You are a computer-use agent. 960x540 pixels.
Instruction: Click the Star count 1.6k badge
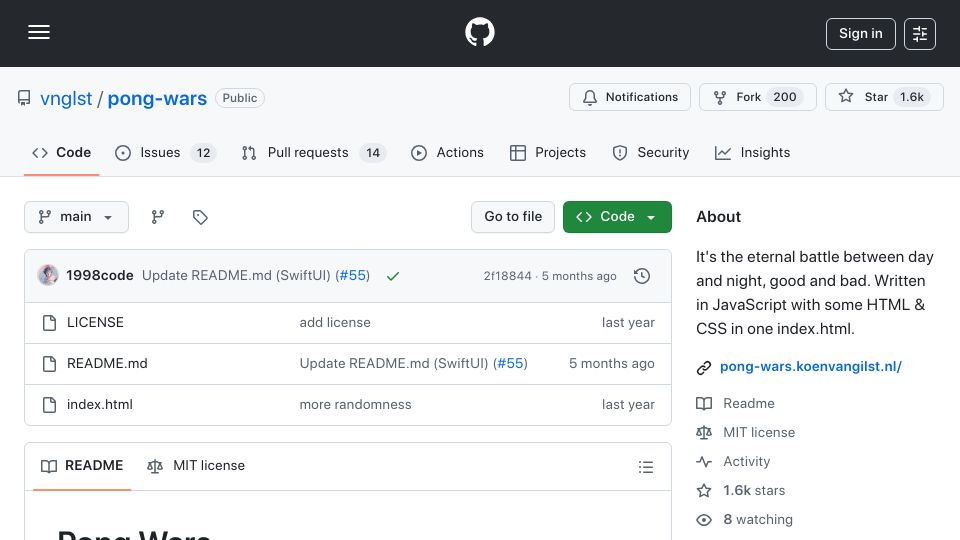(x=912, y=97)
